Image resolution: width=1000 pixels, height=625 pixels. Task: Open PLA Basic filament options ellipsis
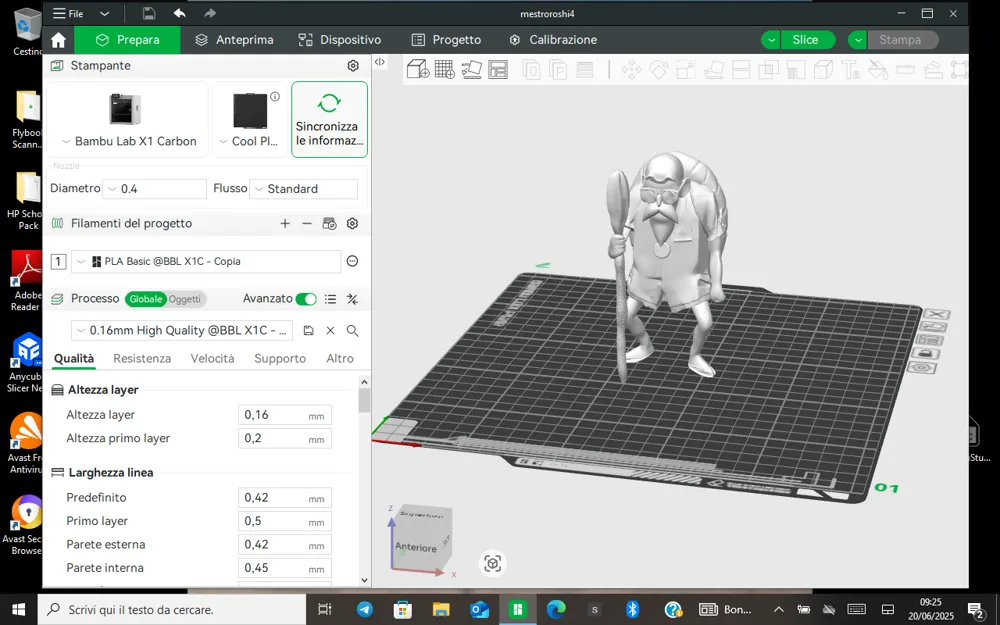coord(352,261)
